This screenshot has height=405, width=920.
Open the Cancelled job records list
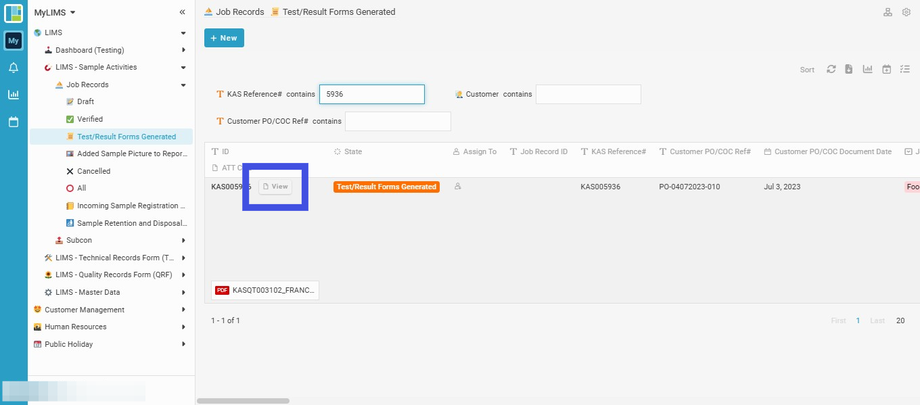[93, 171]
